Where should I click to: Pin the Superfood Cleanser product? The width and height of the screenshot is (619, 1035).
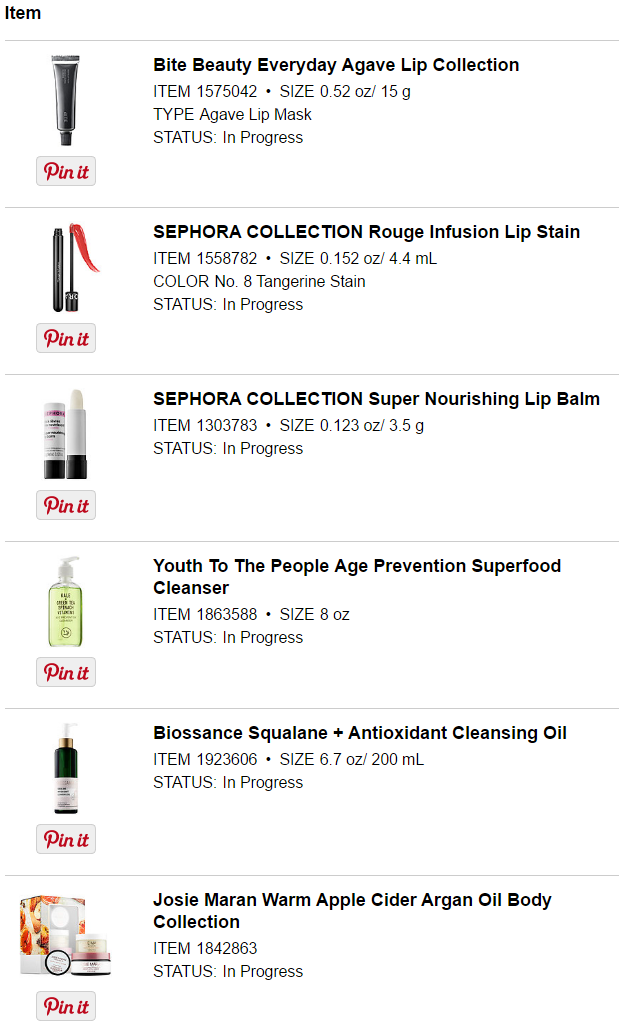(x=66, y=673)
